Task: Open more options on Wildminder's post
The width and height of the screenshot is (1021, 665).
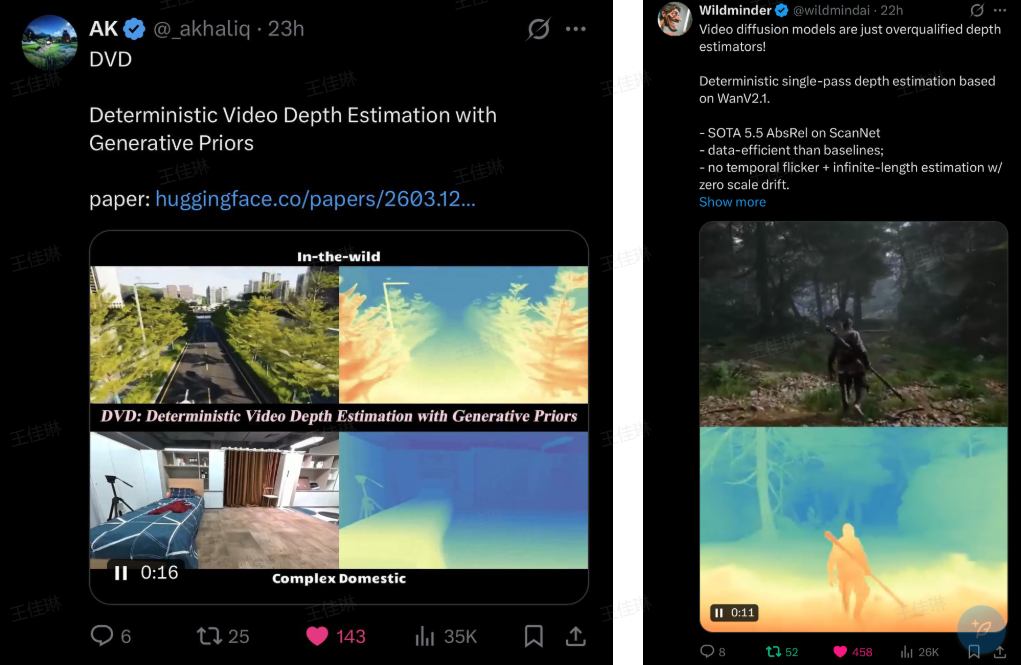Action: point(1000,10)
